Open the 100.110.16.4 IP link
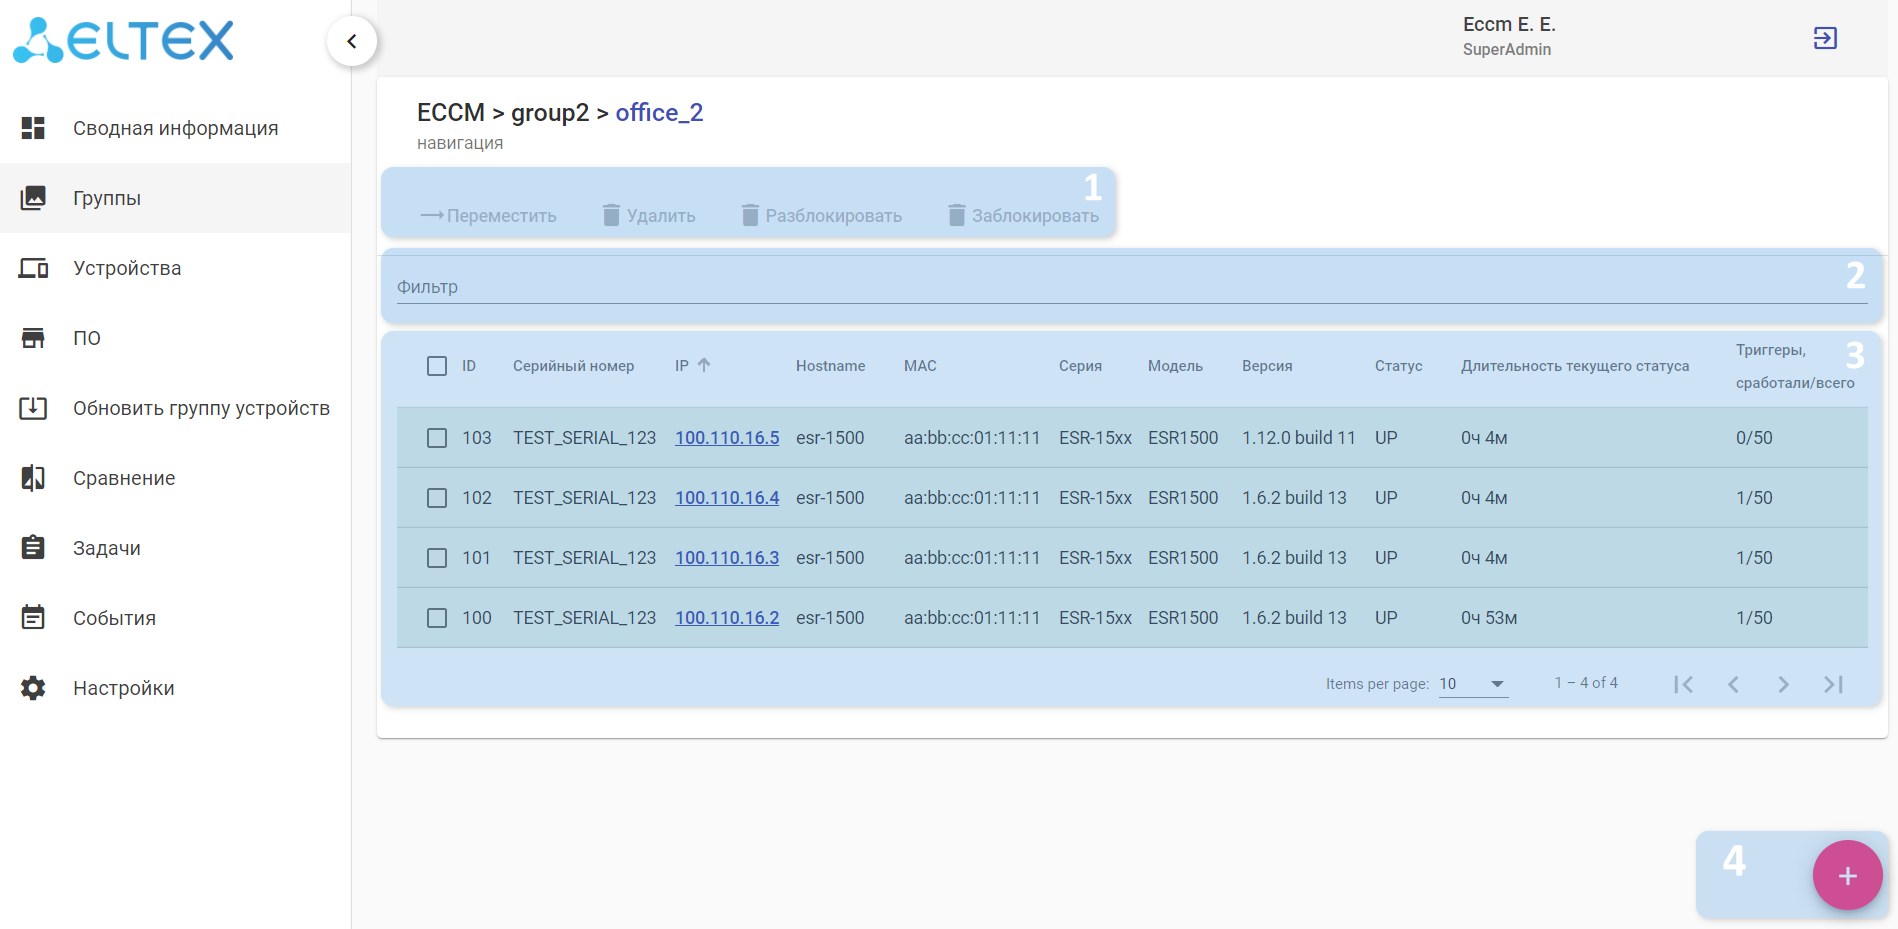The height and width of the screenshot is (929, 1898). (727, 498)
